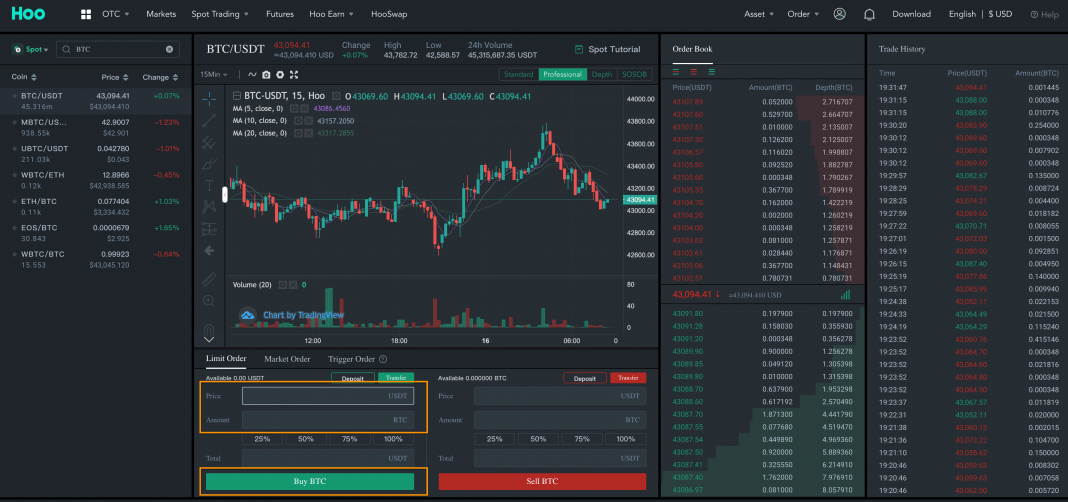Open order book depth bars icon
The height and width of the screenshot is (502, 1068).
coord(845,295)
